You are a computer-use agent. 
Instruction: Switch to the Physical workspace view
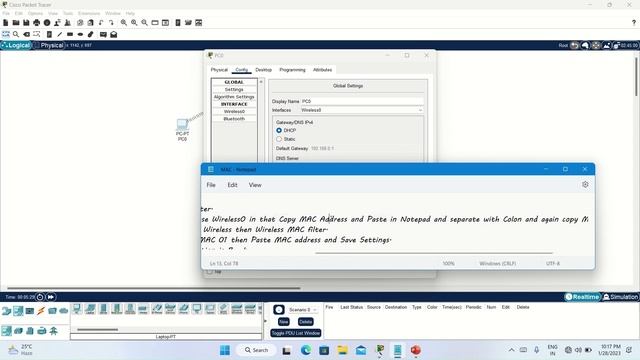coord(49,45)
